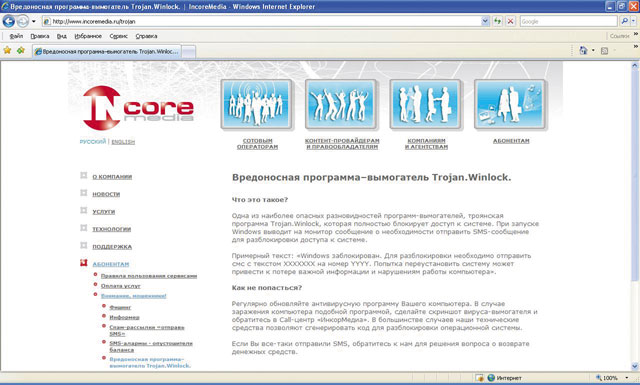Open the Инфоркер sublink

(x=124, y=317)
